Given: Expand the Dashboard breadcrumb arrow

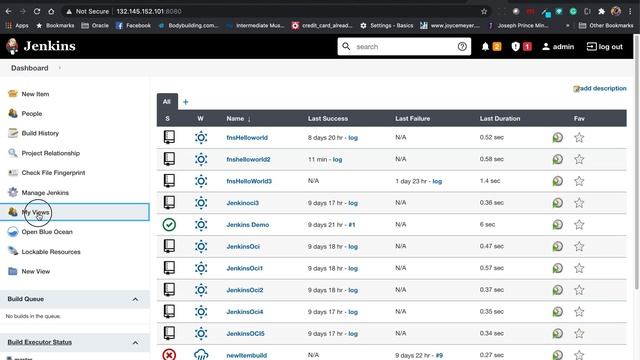Looking at the screenshot, I should (x=60, y=68).
